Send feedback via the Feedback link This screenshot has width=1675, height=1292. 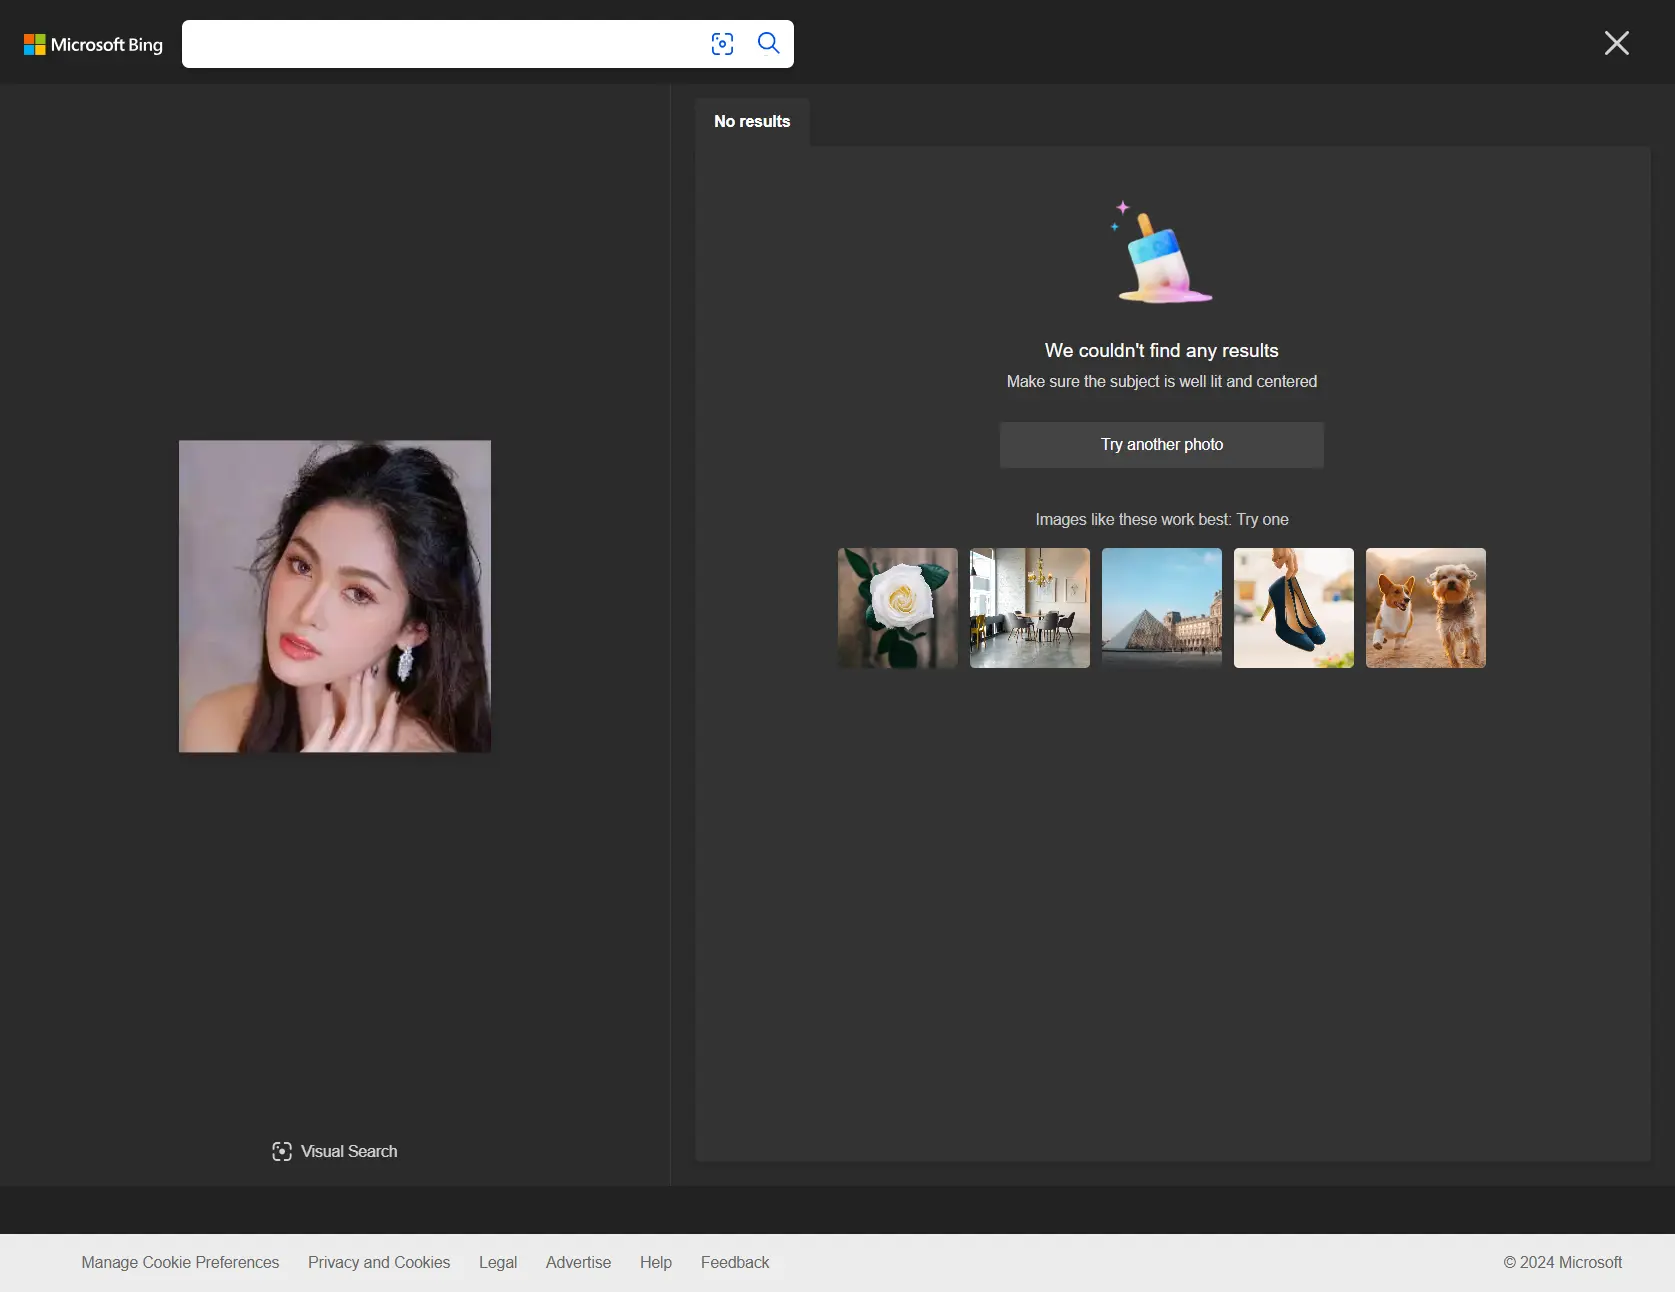735,1262
